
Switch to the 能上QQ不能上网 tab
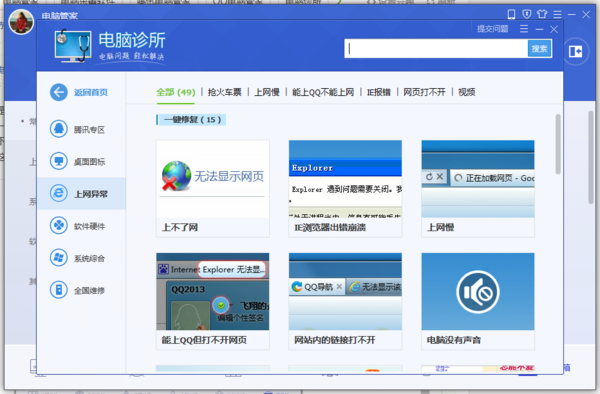click(x=323, y=92)
